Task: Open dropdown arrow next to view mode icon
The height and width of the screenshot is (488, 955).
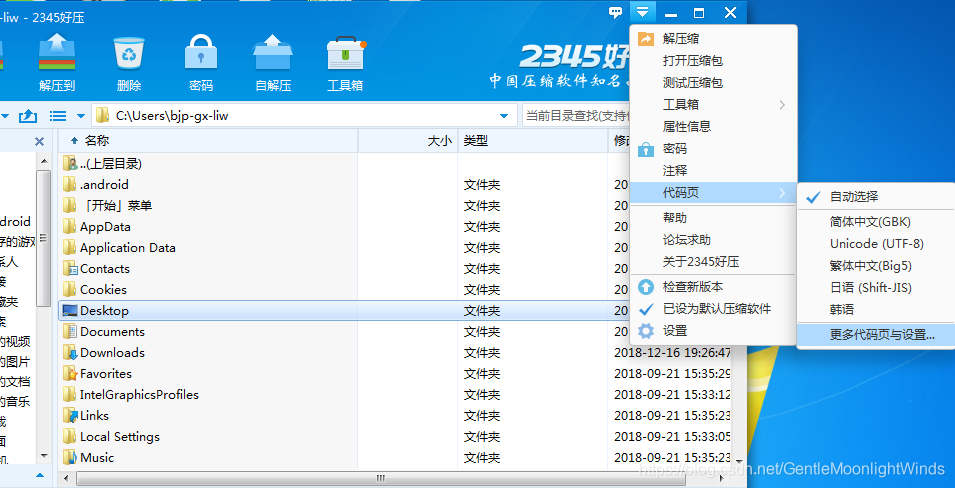Action: coord(80,116)
